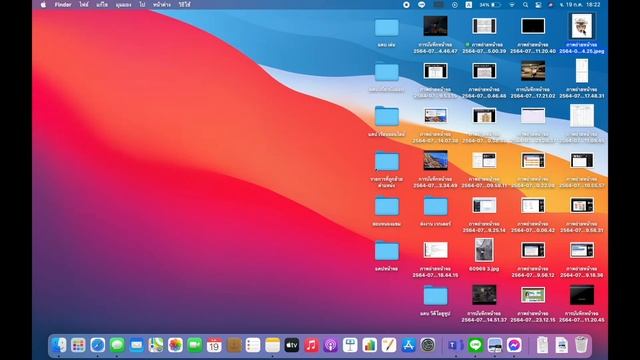Viewport: 640px width, 360px height.
Task: Select the 60969 3.jpg file thumbnail
Action: click(x=484, y=250)
